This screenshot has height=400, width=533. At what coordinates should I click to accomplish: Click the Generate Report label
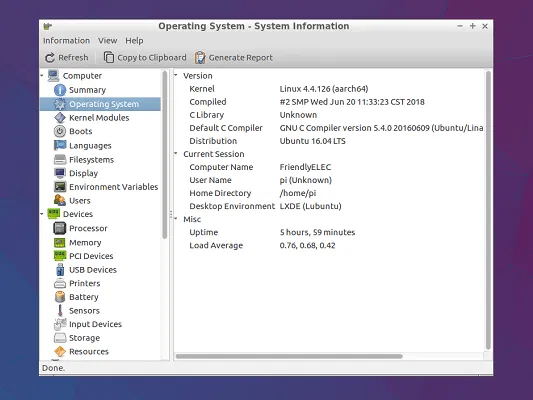(x=241, y=58)
